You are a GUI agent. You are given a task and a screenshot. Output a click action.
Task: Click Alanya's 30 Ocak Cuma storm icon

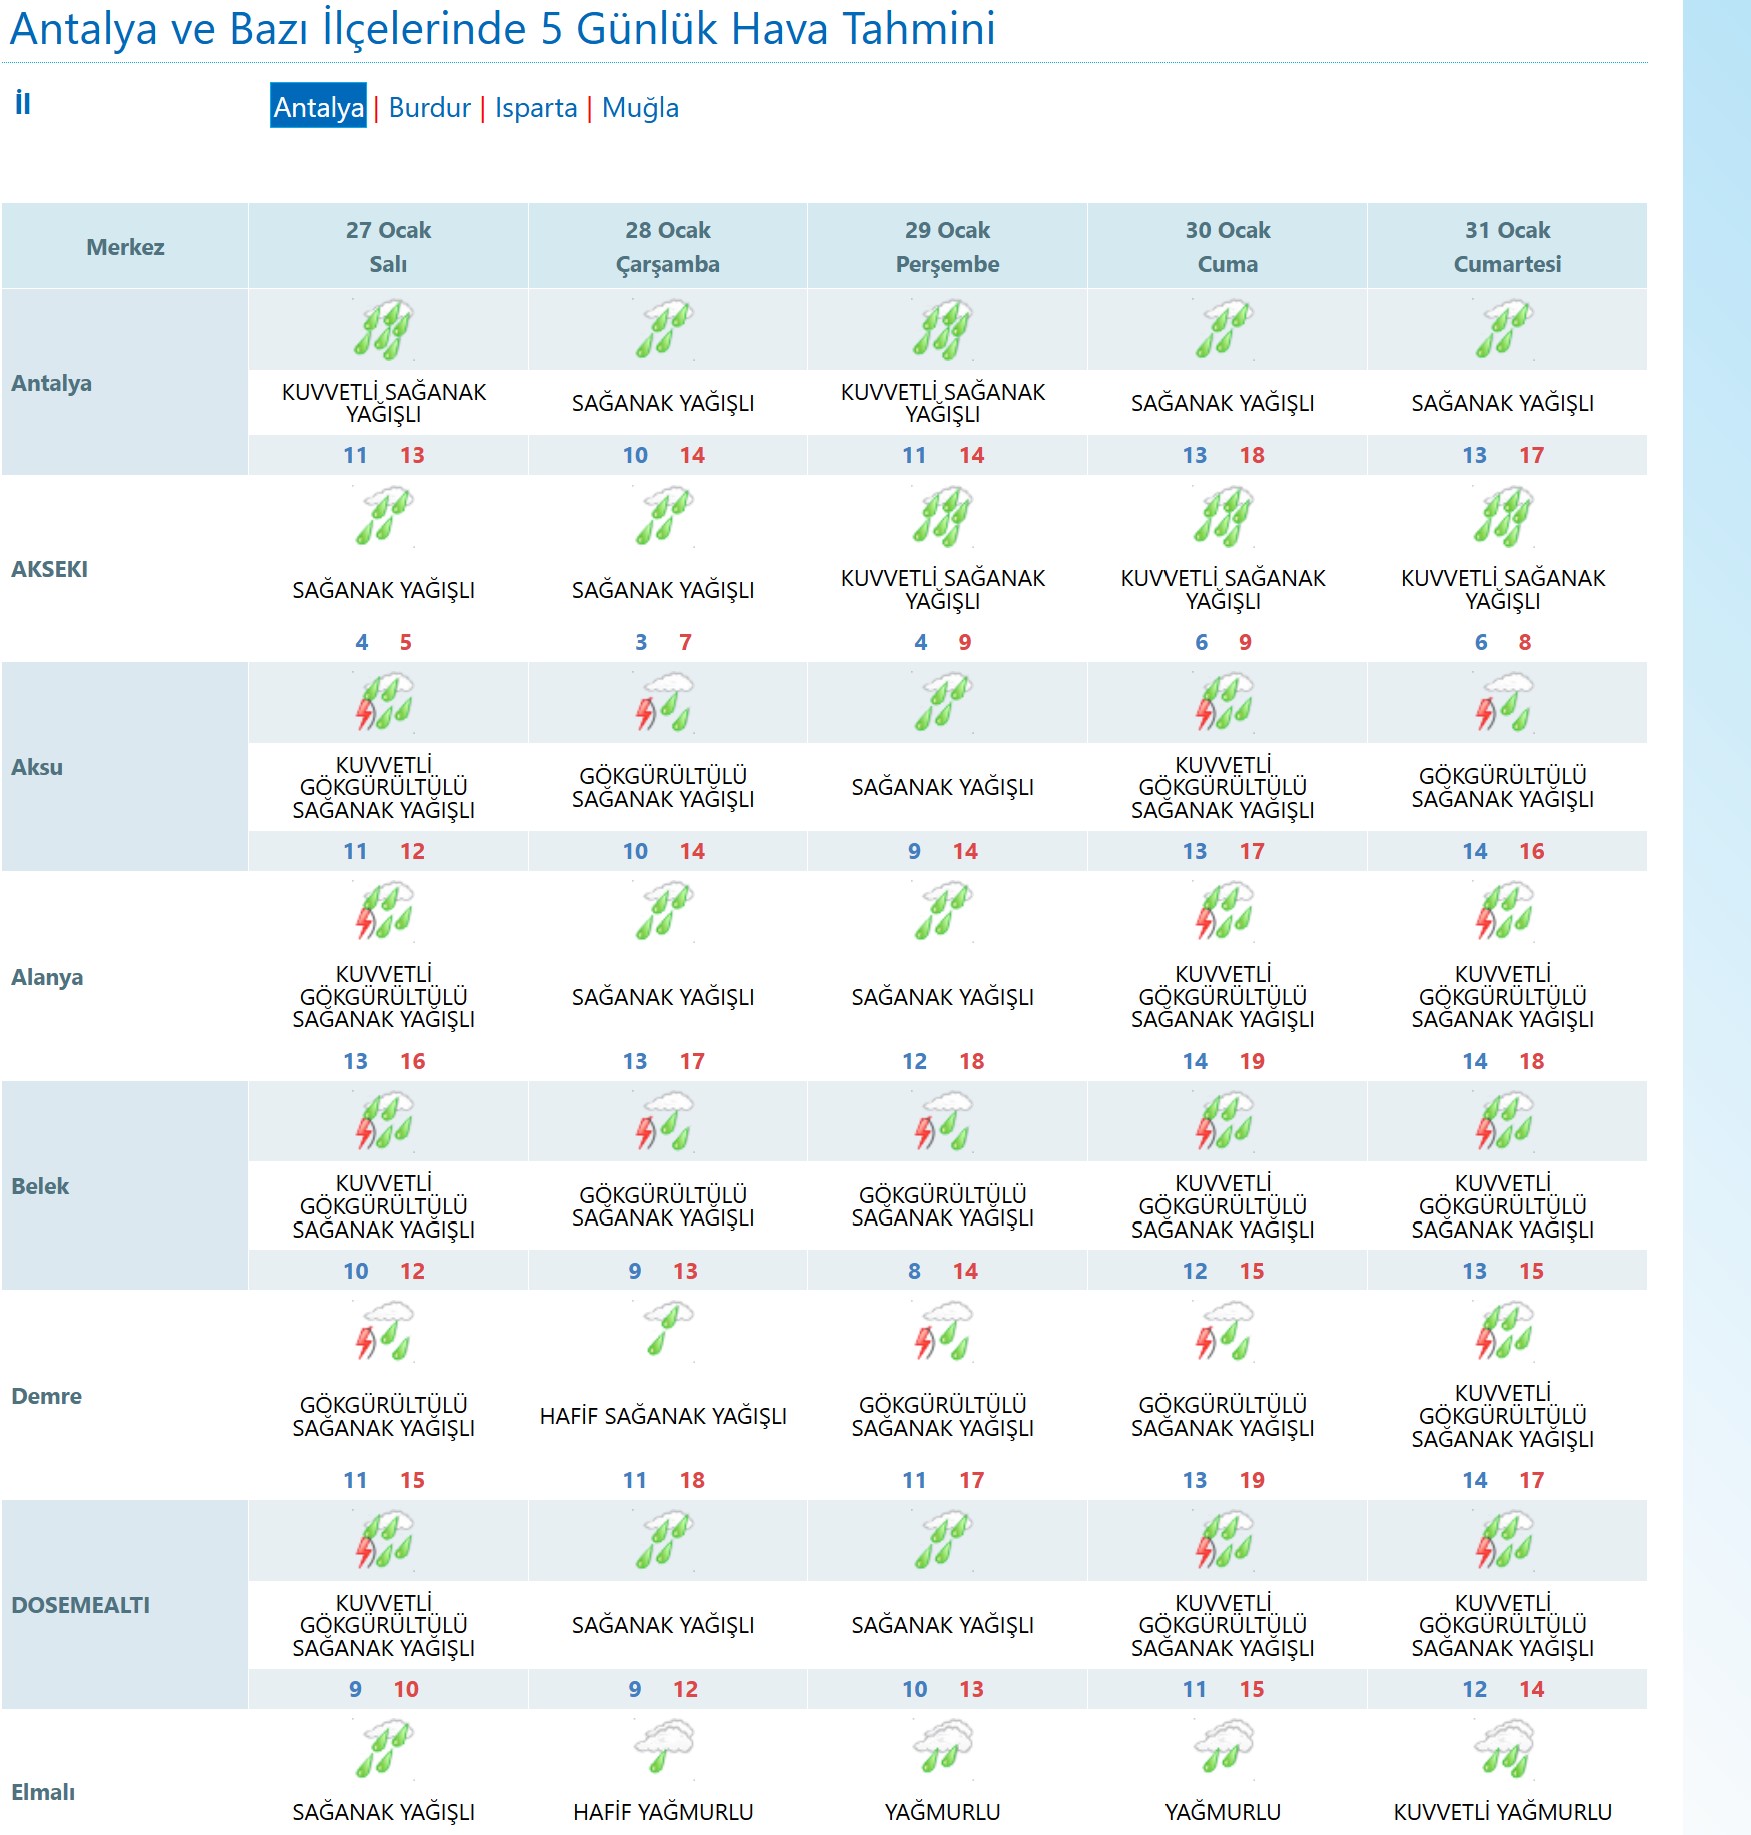1223,911
